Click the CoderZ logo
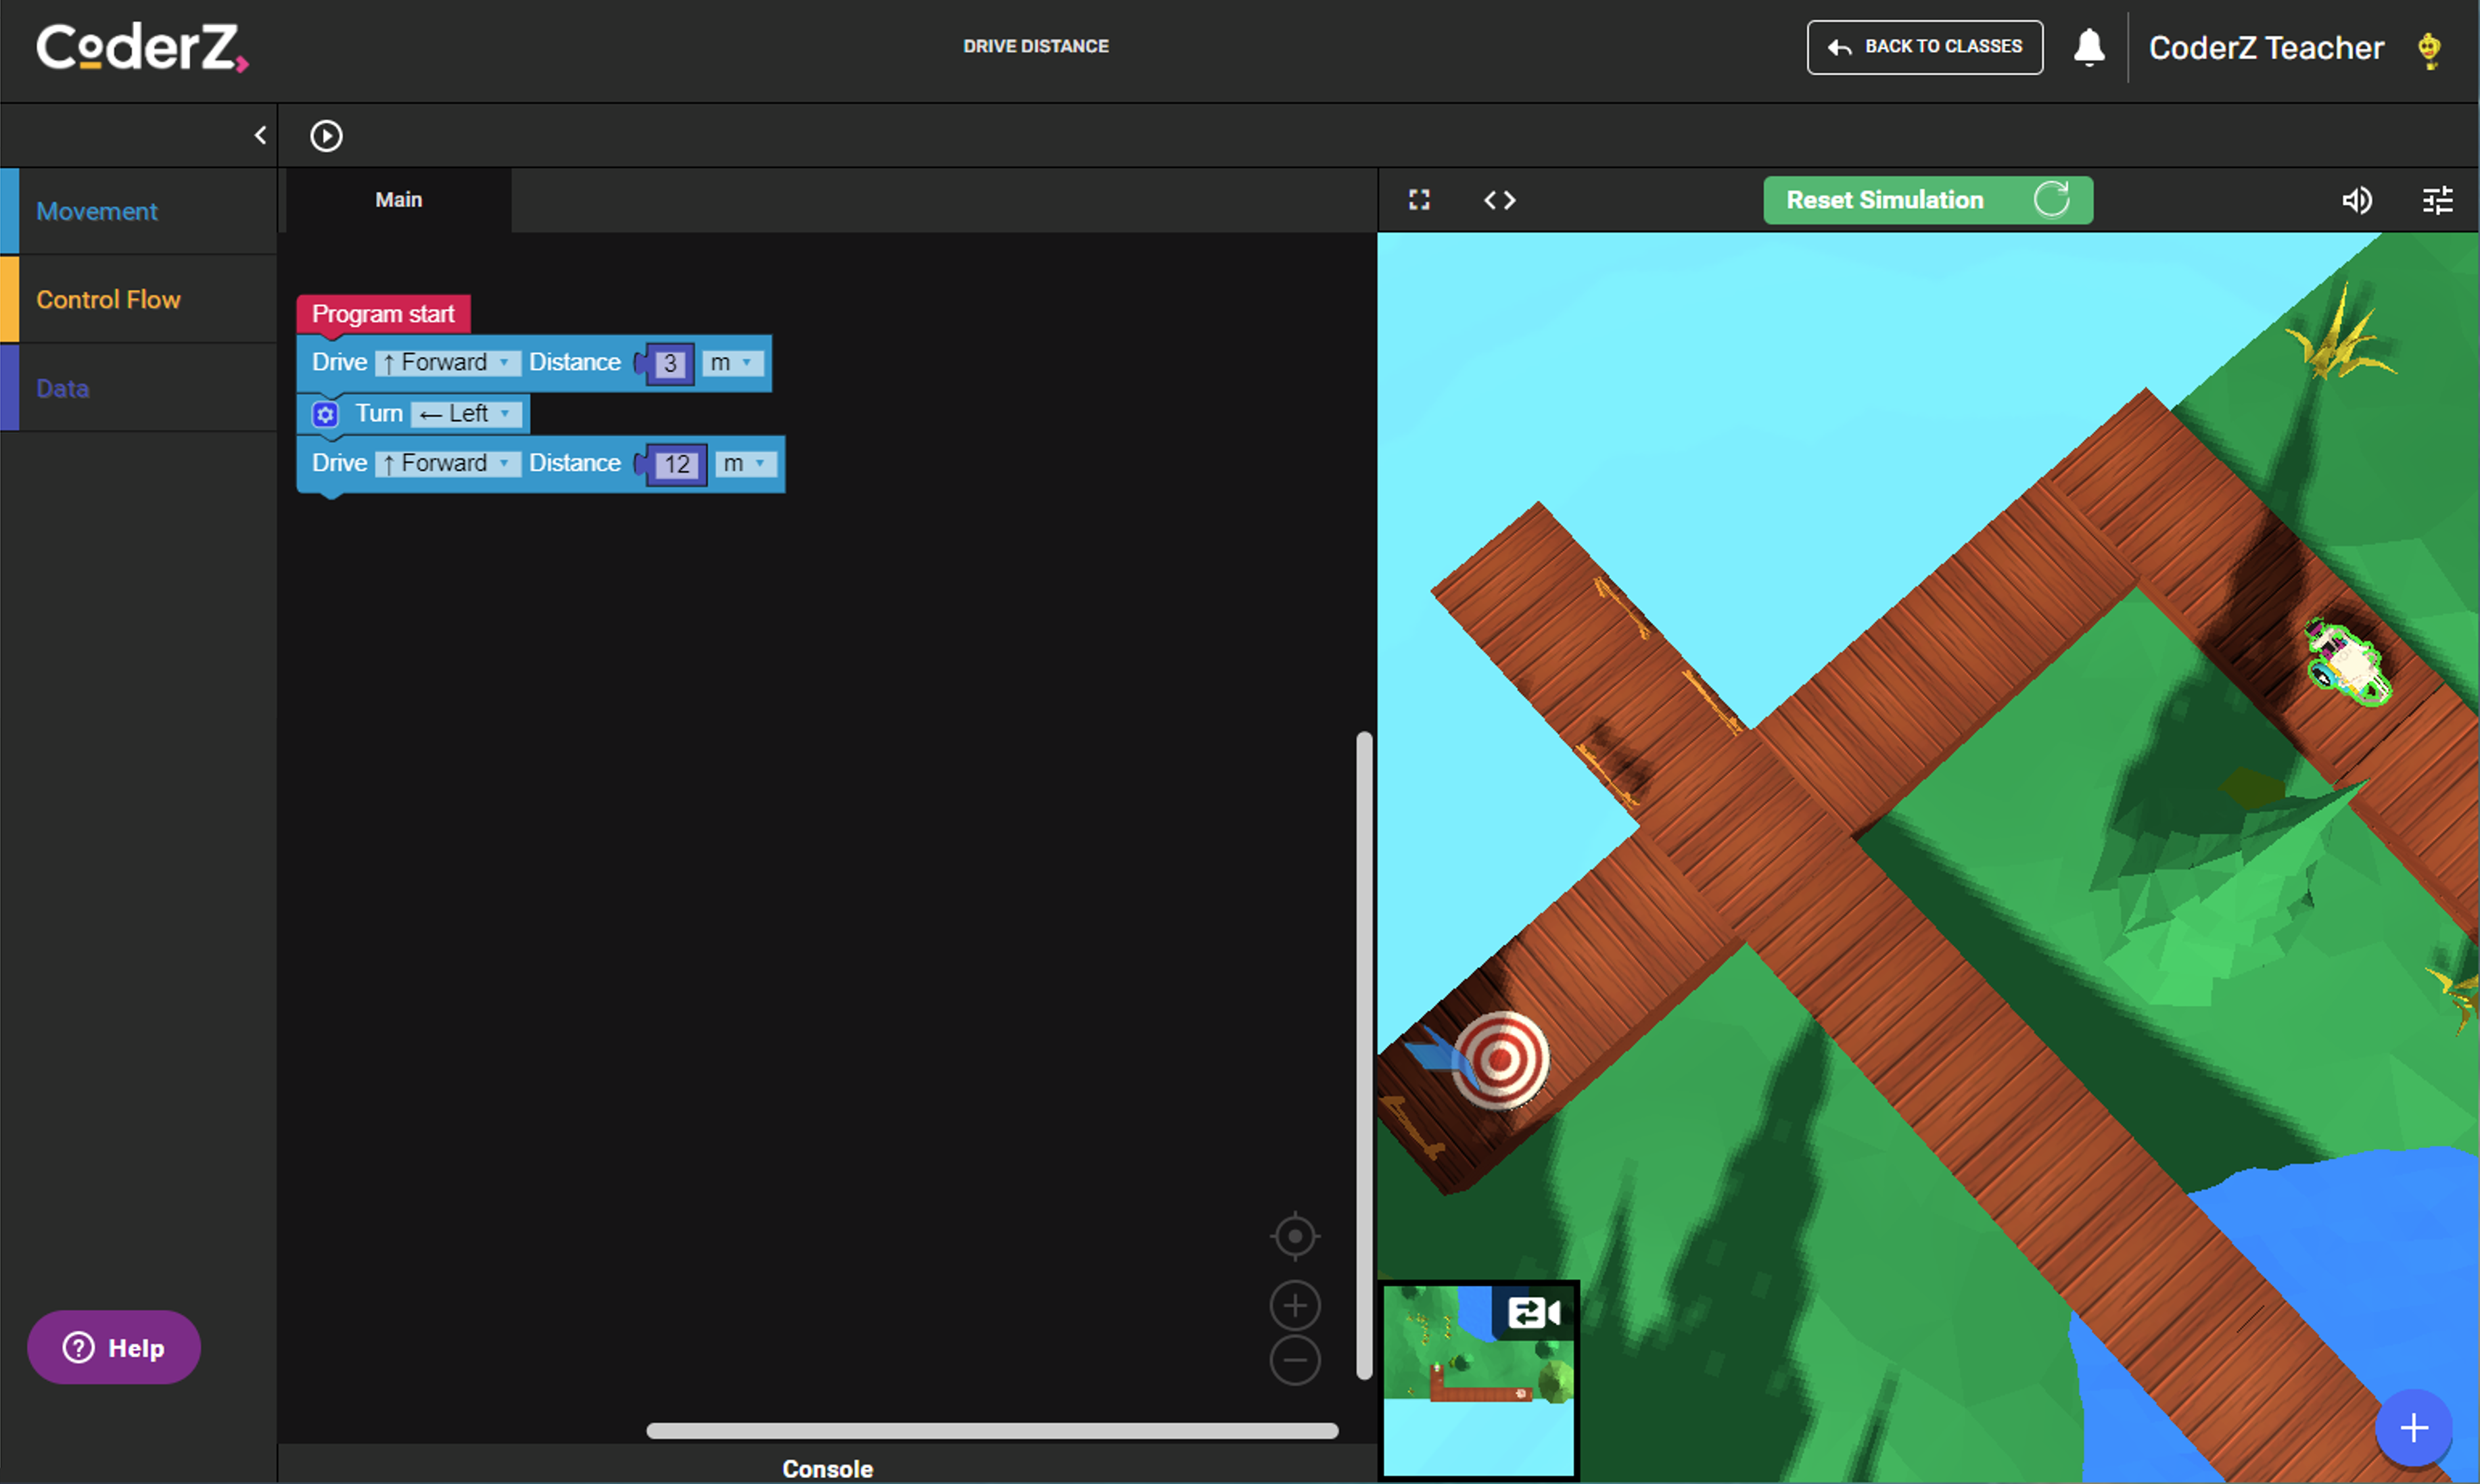The image size is (2480, 1484). tap(142, 47)
